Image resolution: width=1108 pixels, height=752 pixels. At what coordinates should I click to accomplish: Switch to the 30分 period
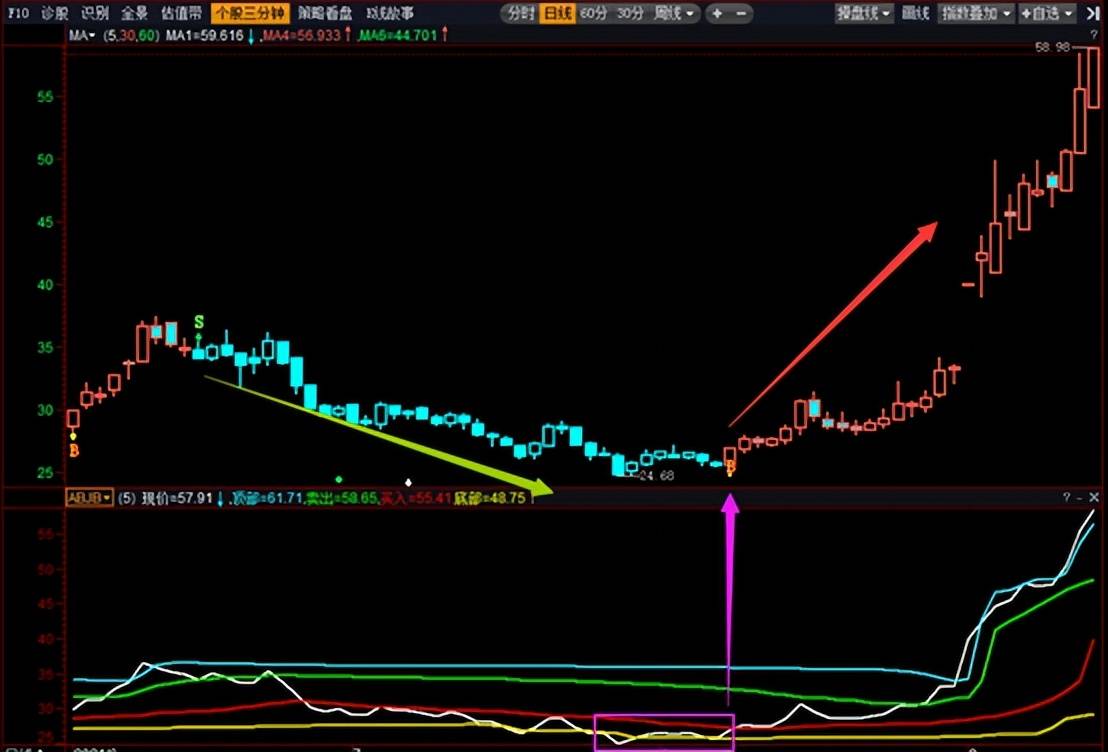pyautogui.click(x=630, y=13)
